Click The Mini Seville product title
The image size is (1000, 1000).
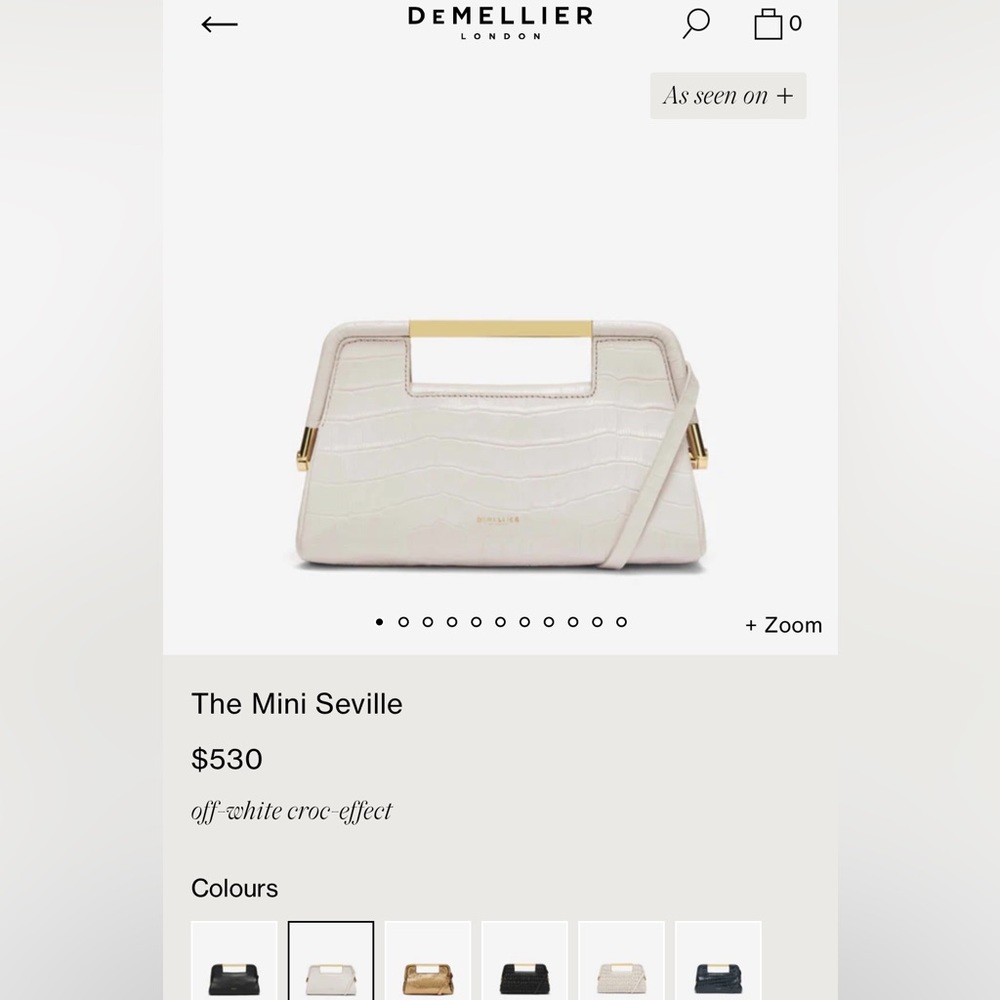tap(297, 704)
